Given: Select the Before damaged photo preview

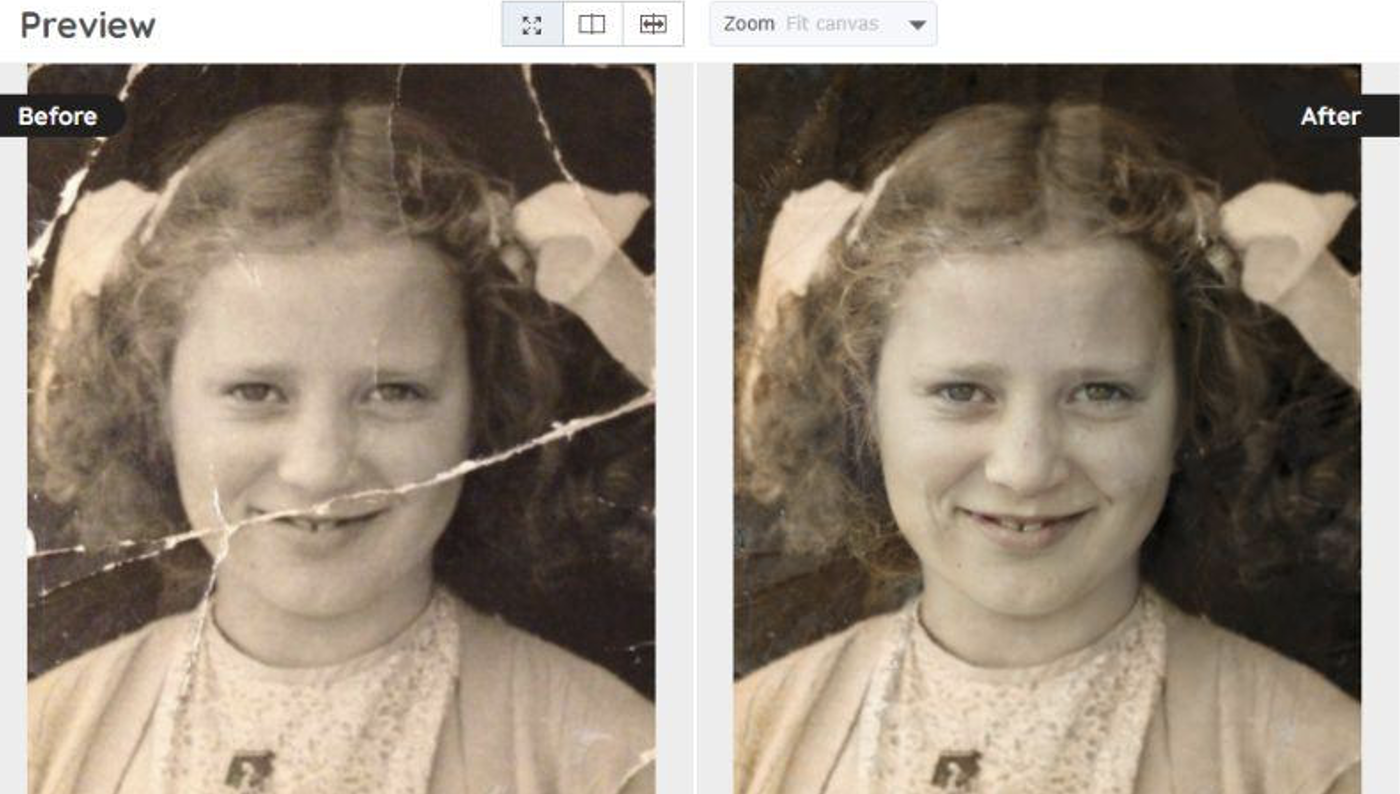Looking at the screenshot, I should click(341, 429).
